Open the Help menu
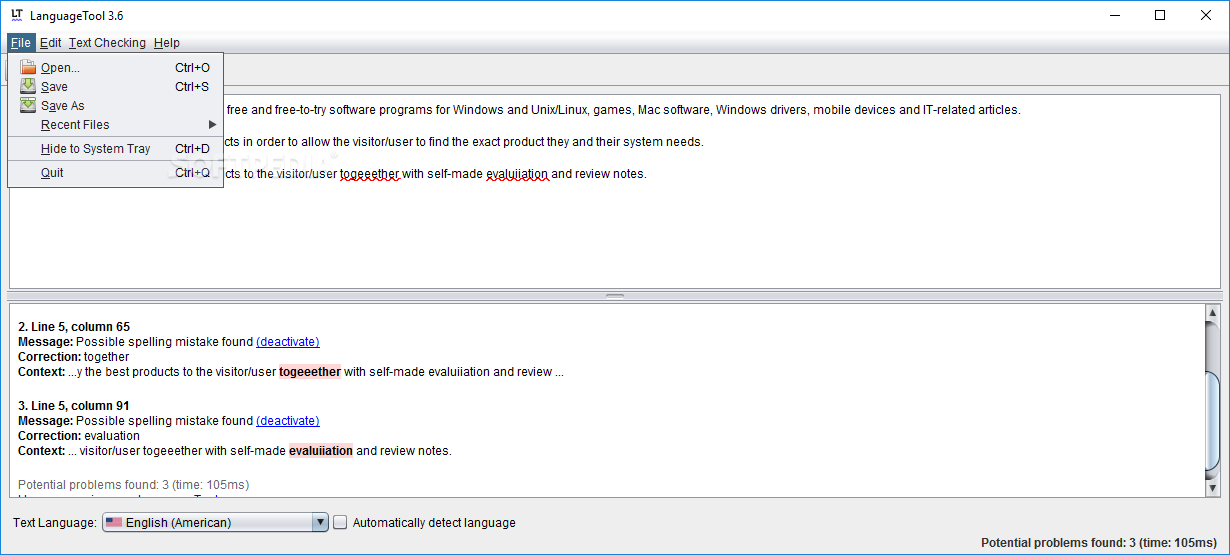 coord(167,43)
